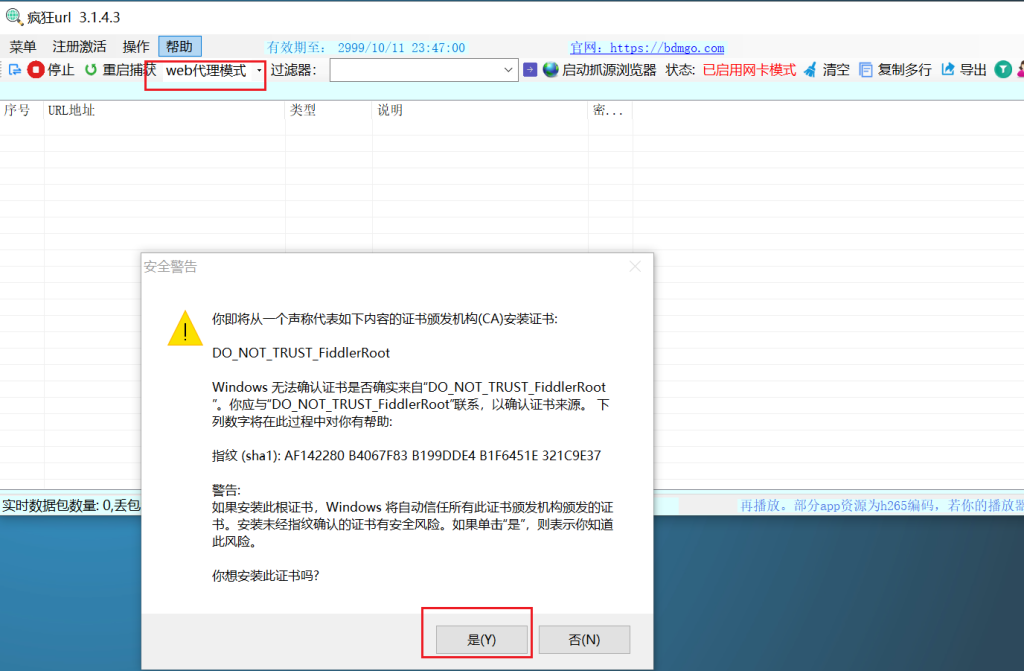The image size is (1024, 671).
Task: Expand the web代理模式 mode dropdown
Action: pyautogui.click(x=259, y=71)
